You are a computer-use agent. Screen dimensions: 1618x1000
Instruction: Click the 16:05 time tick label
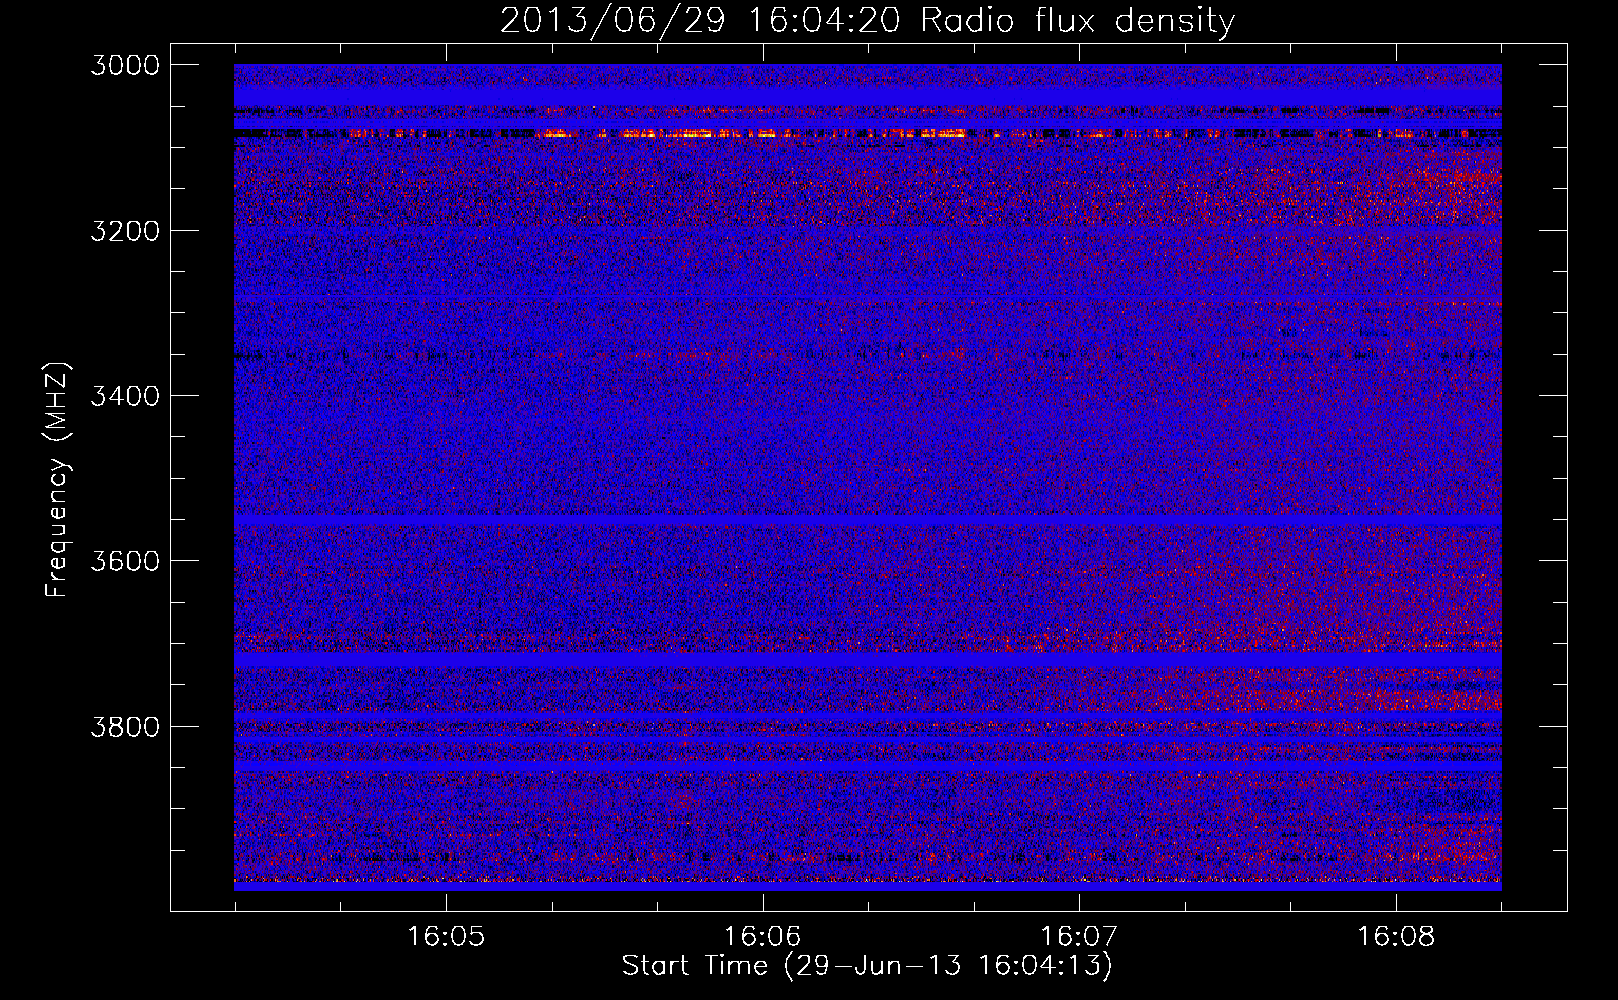click(446, 936)
